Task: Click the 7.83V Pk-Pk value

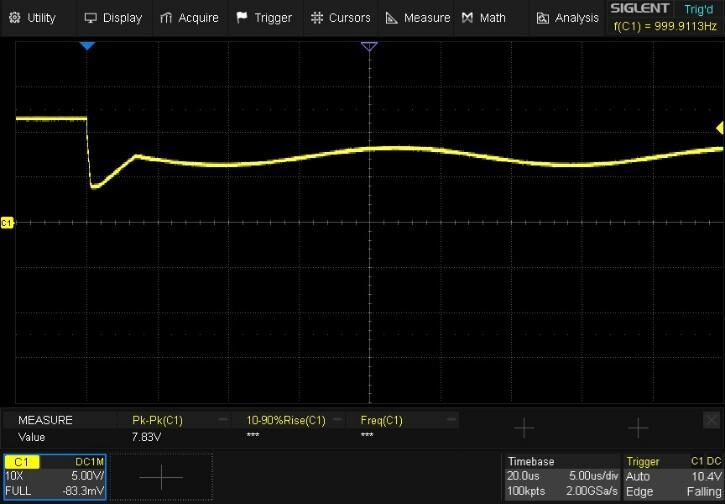Action: [146, 437]
